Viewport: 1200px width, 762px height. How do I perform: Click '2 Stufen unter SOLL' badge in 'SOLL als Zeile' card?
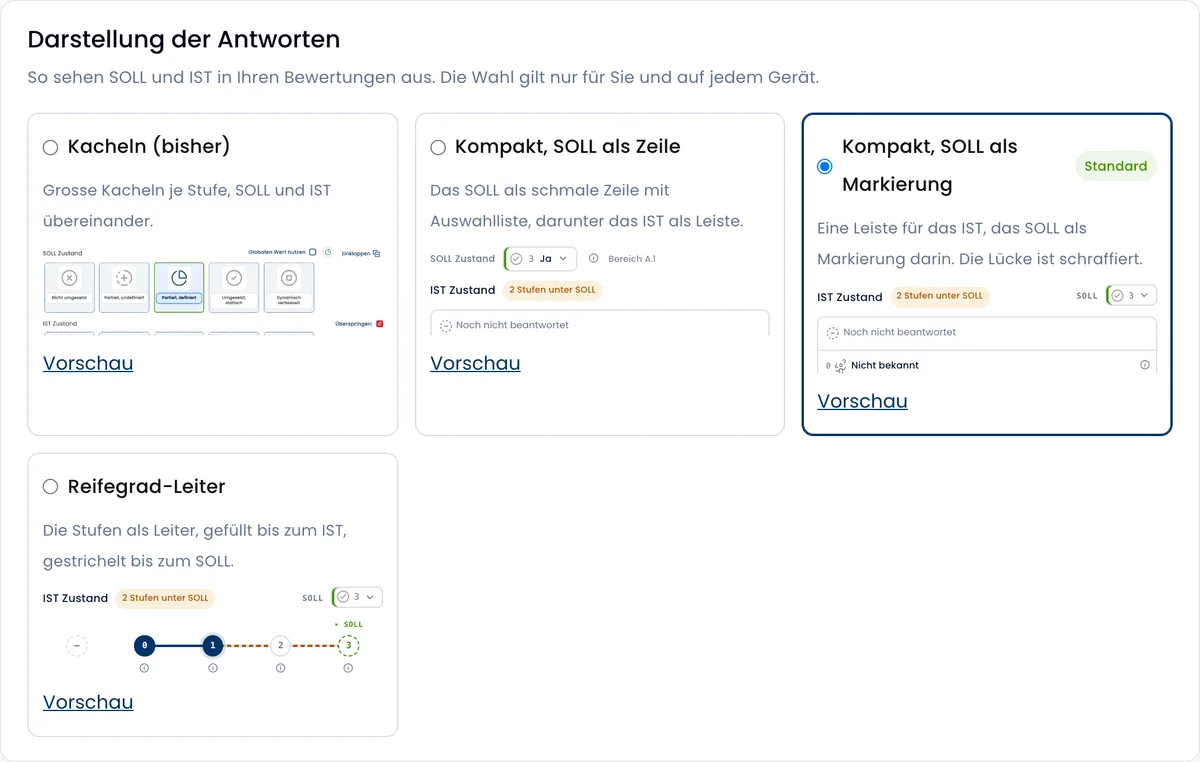552,290
